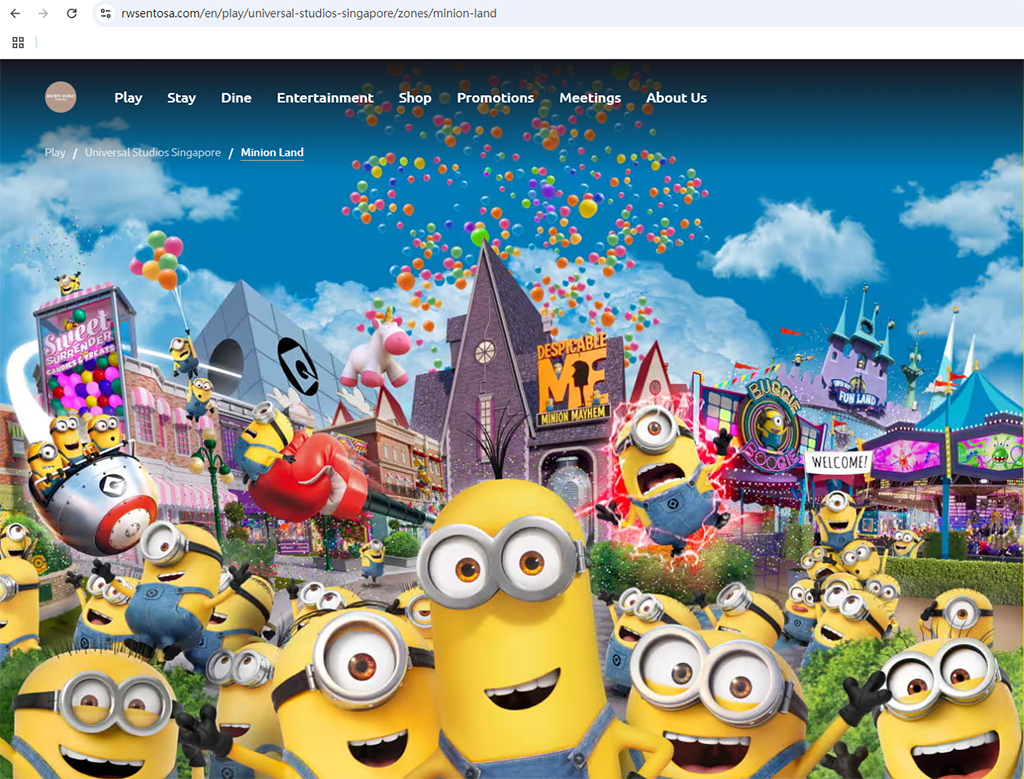The width and height of the screenshot is (1024, 779).
Task: Open the About Us menu
Action: (676, 98)
